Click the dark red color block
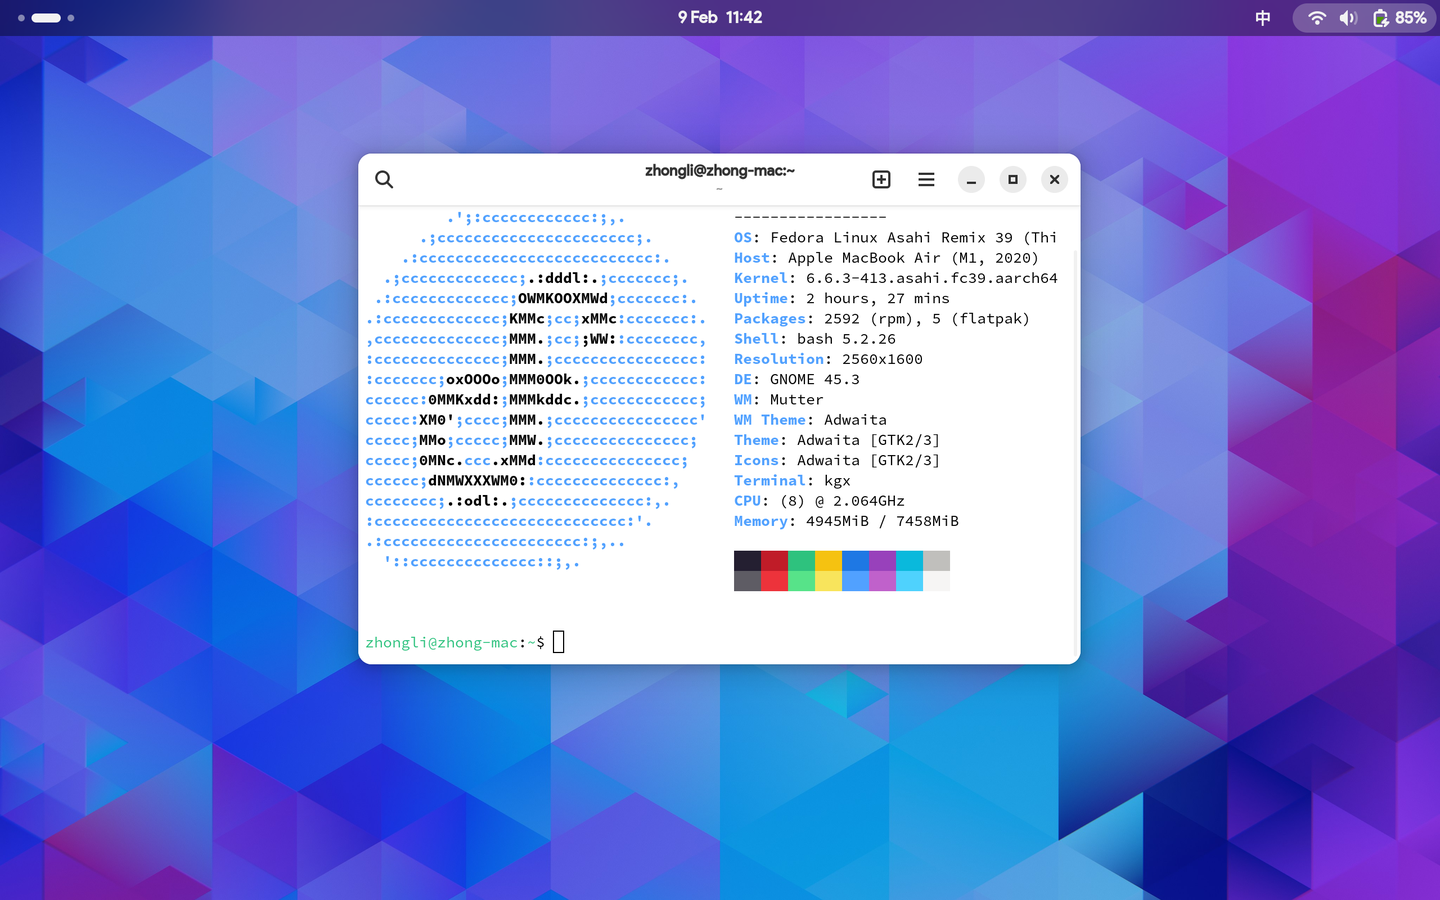1440x900 pixels. pyautogui.click(x=774, y=561)
